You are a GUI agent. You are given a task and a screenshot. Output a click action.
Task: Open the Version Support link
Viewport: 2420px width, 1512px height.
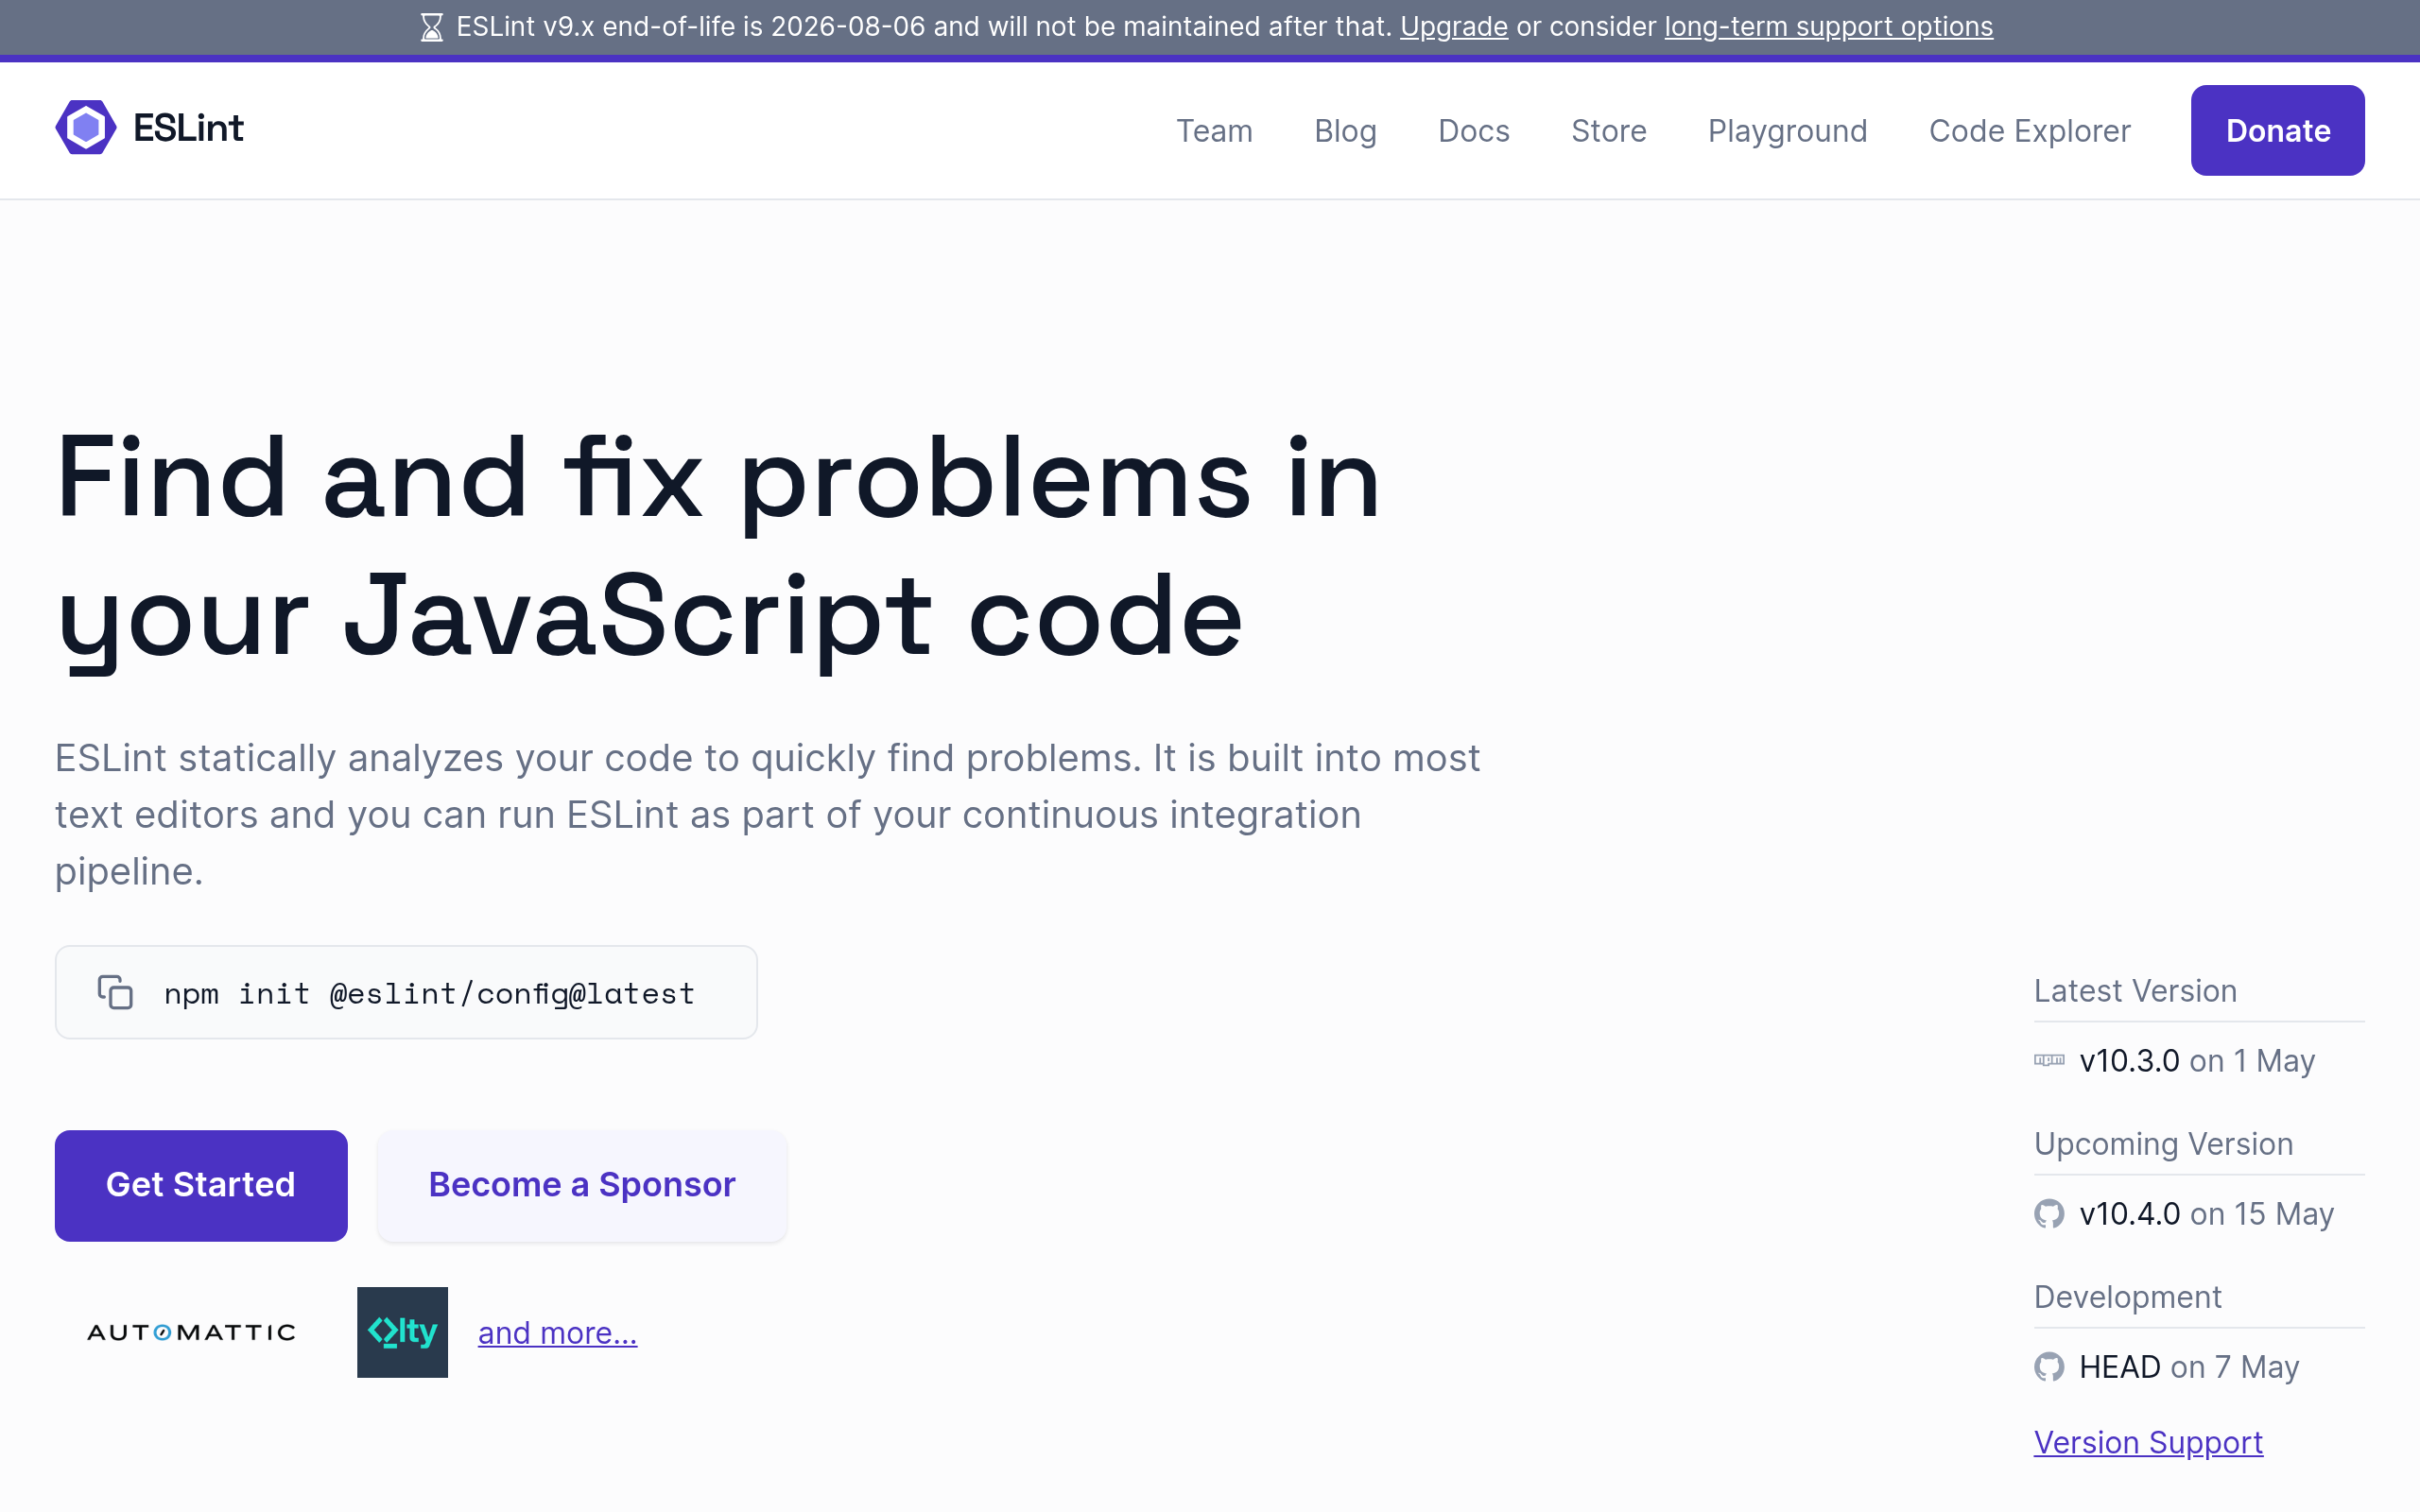tap(2148, 1442)
